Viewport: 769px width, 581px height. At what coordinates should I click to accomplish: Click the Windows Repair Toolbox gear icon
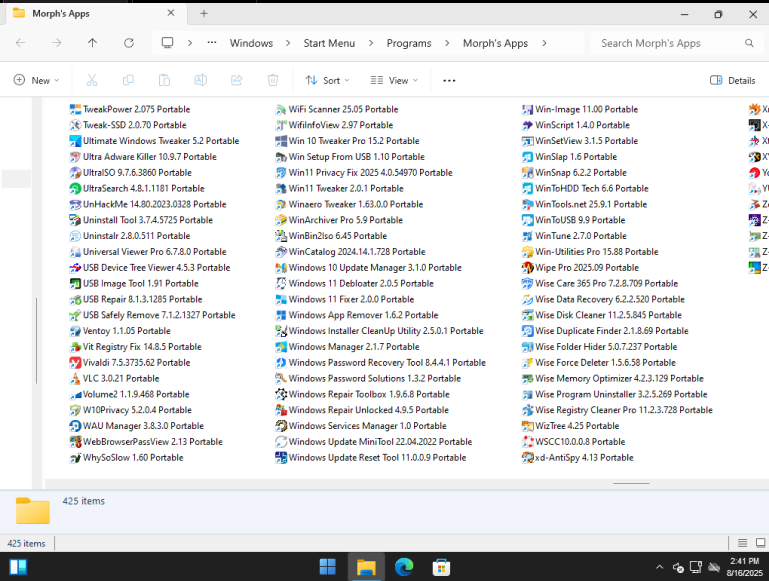pyautogui.click(x=281, y=394)
